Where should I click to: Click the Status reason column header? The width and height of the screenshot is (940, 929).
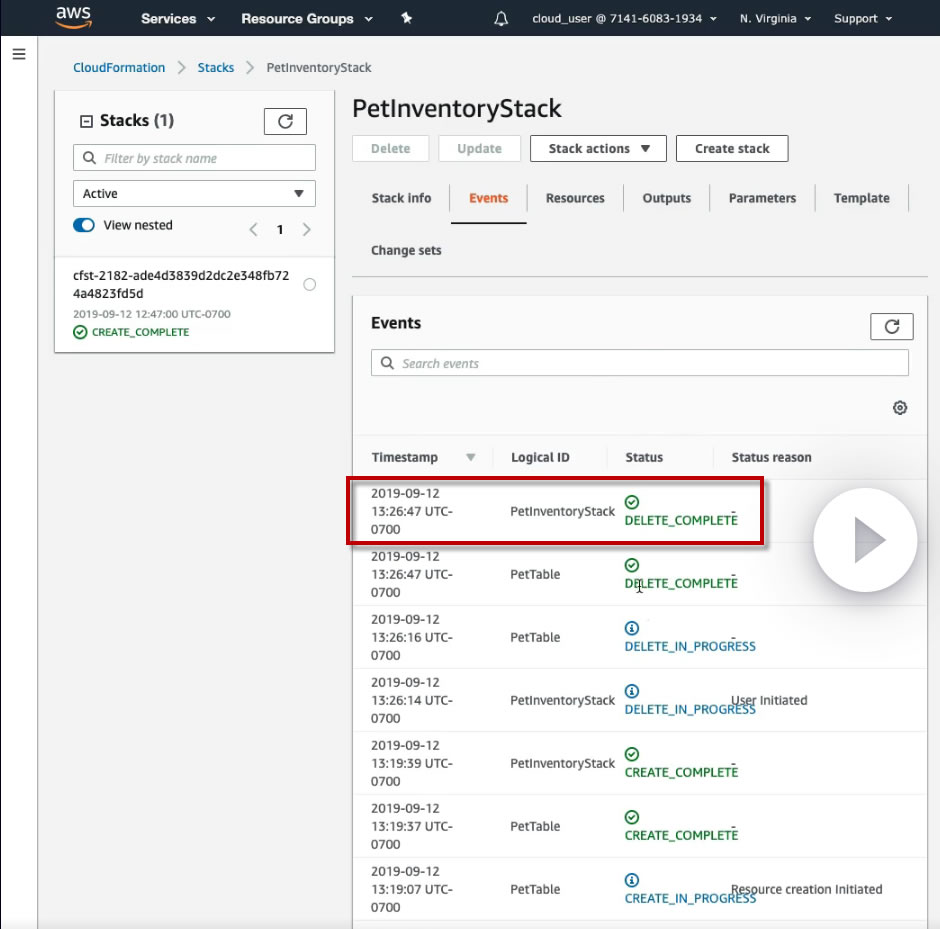(772, 457)
